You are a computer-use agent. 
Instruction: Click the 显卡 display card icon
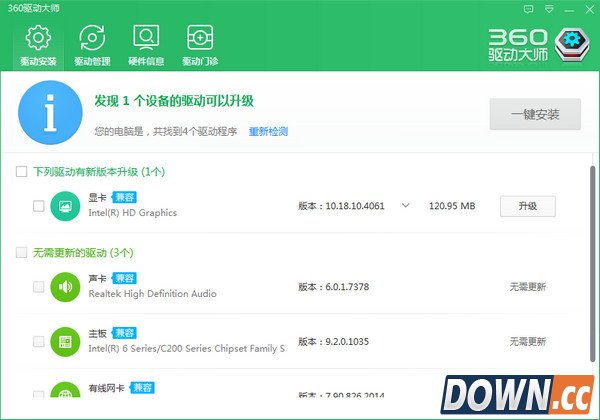coord(65,206)
